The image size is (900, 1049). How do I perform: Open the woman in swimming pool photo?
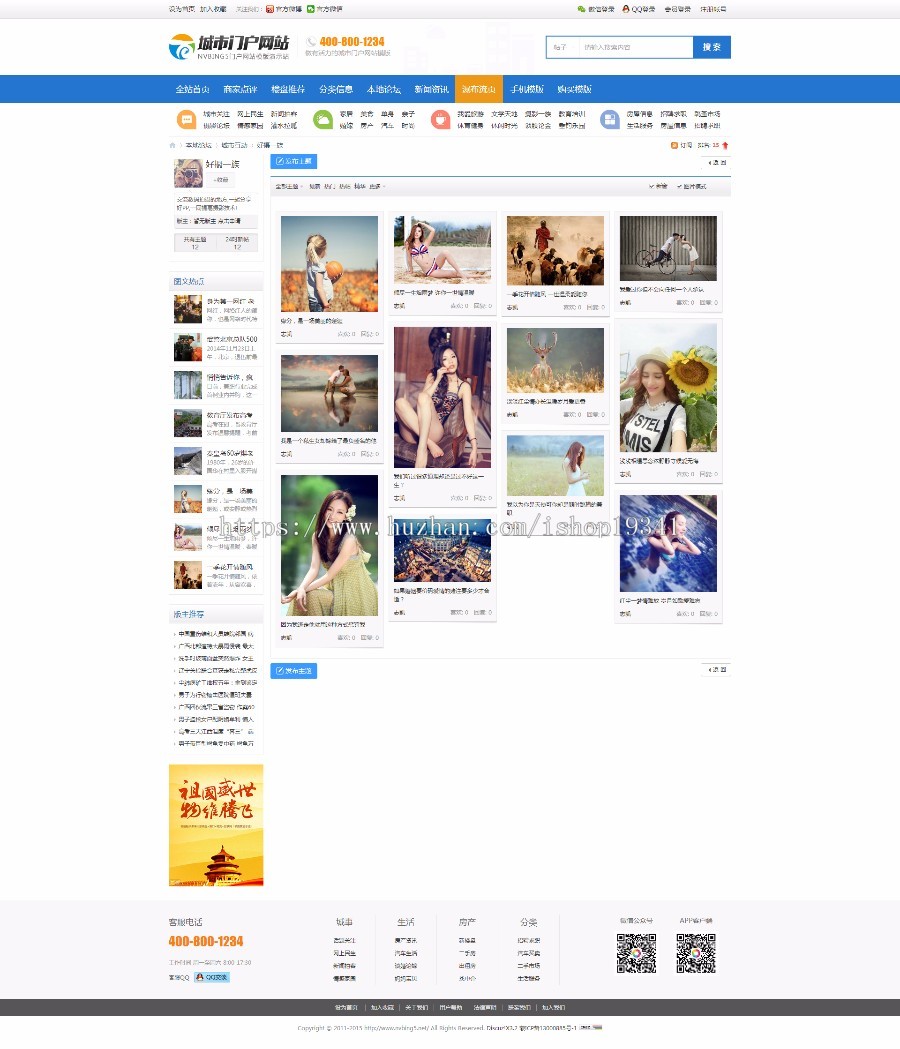(668, 543)
